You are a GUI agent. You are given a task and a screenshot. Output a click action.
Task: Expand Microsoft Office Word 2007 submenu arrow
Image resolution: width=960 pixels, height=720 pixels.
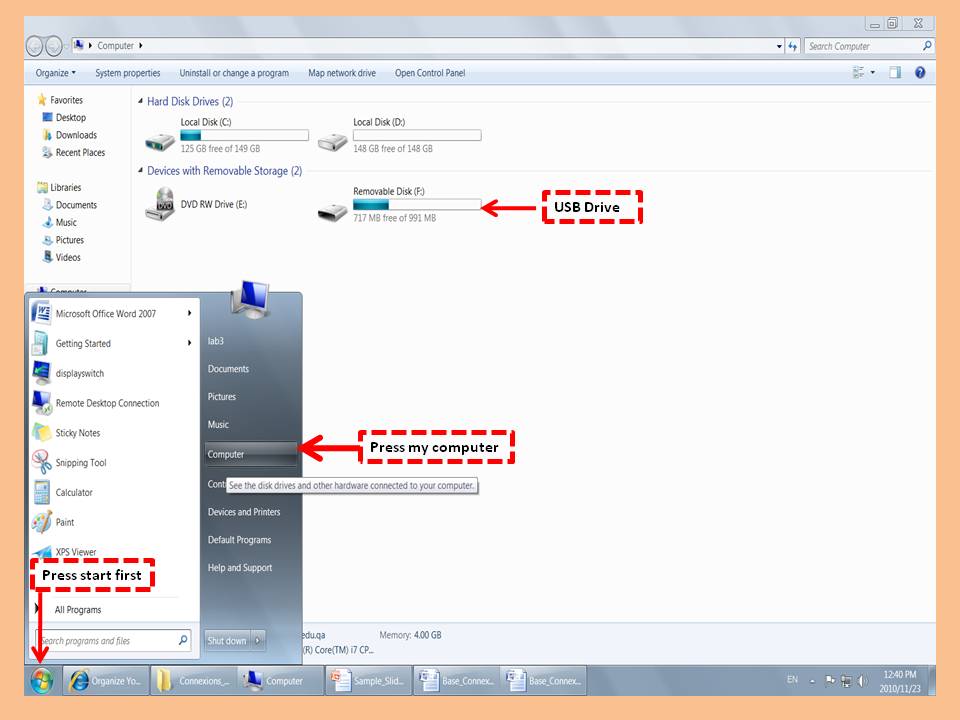[x=189, y=313]
